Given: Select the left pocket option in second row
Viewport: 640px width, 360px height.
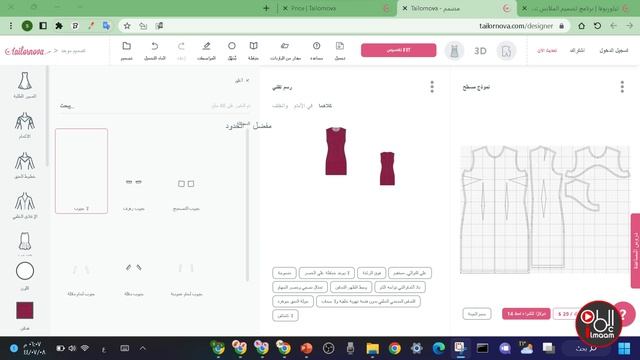Looking at the screenshot, I should click(81, 269).
